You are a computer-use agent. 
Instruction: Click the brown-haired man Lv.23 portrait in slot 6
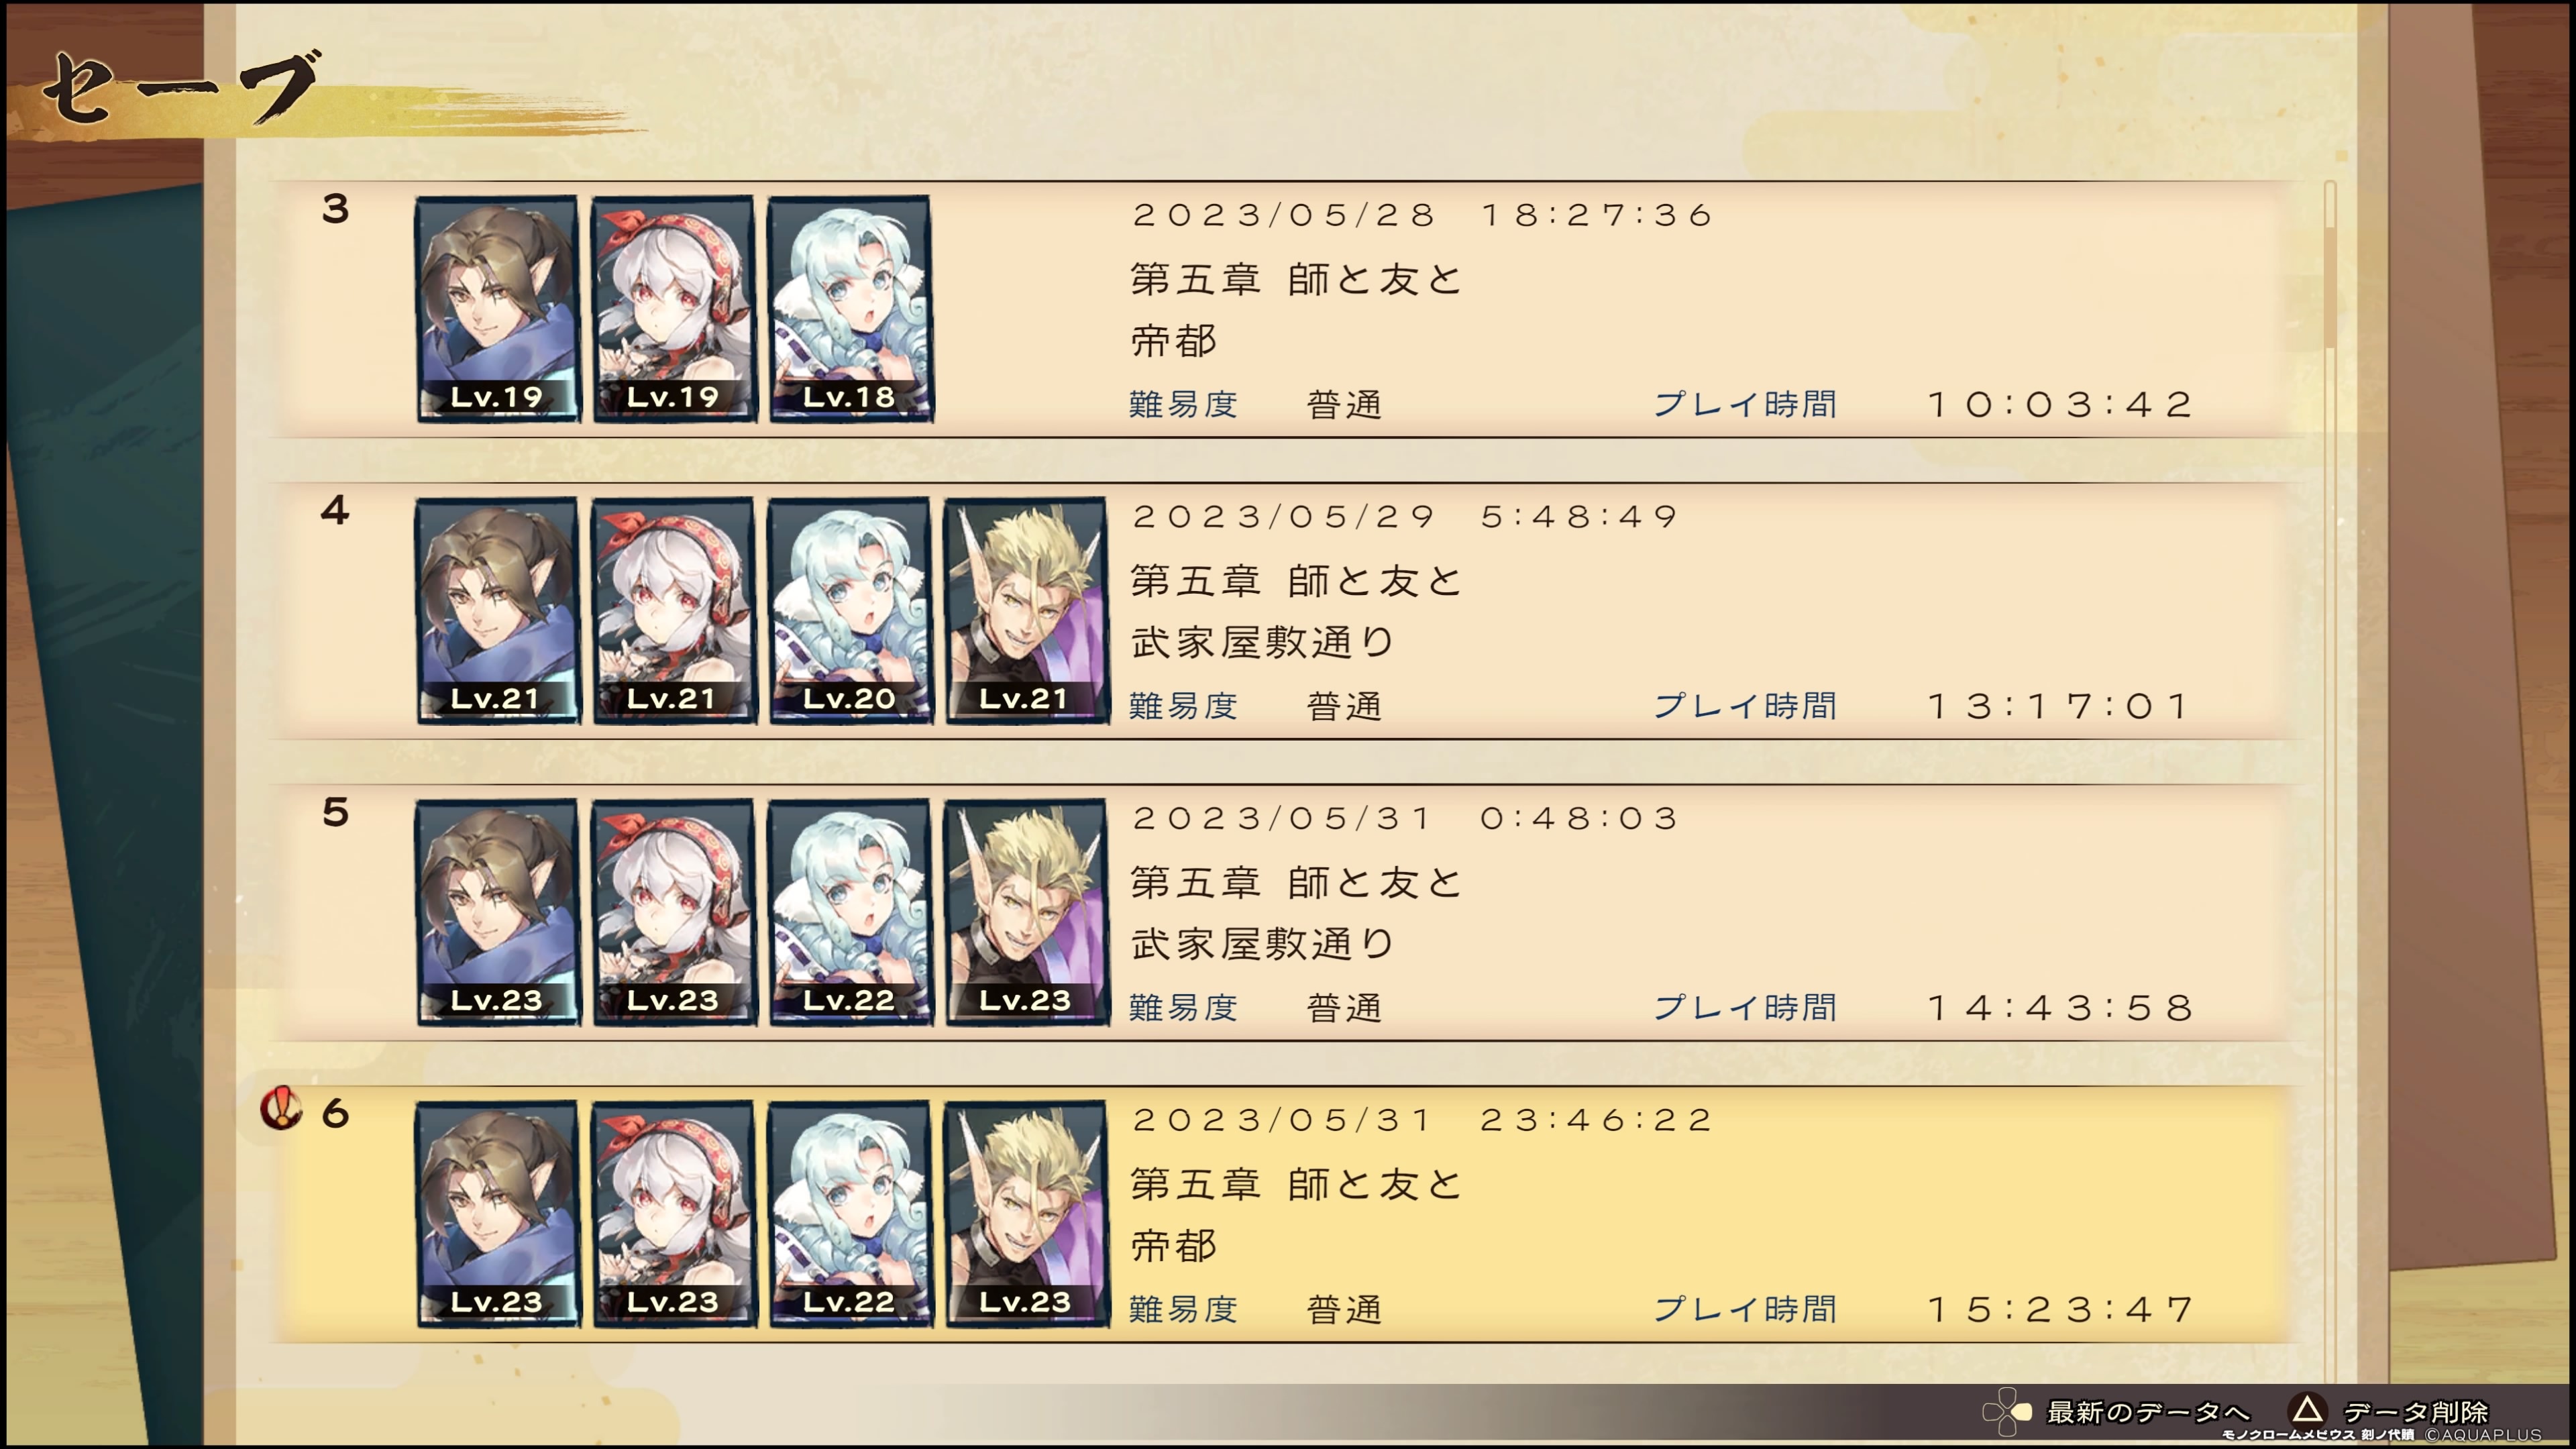click(x=498, y=1214)
